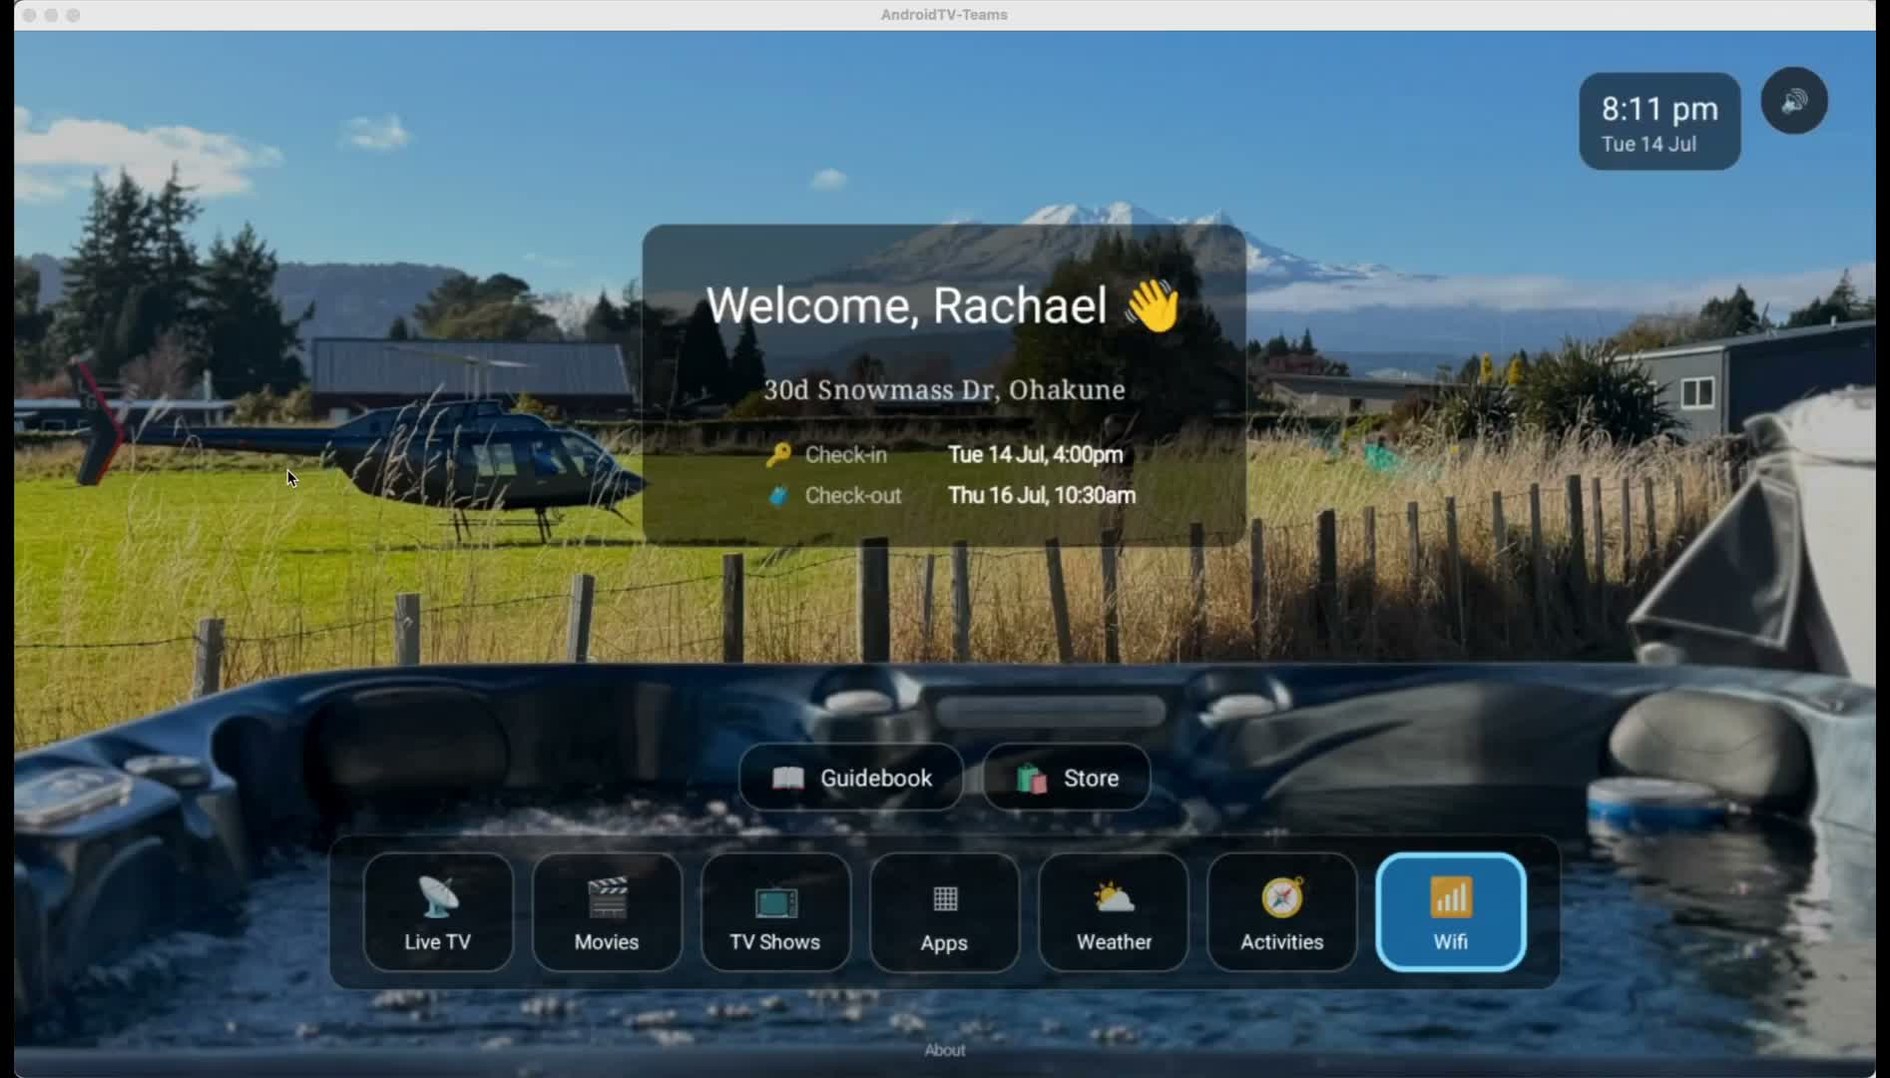Open the Activities compass tile
Viewport: 1890px width, 1078px height.
click(1282, 912)
